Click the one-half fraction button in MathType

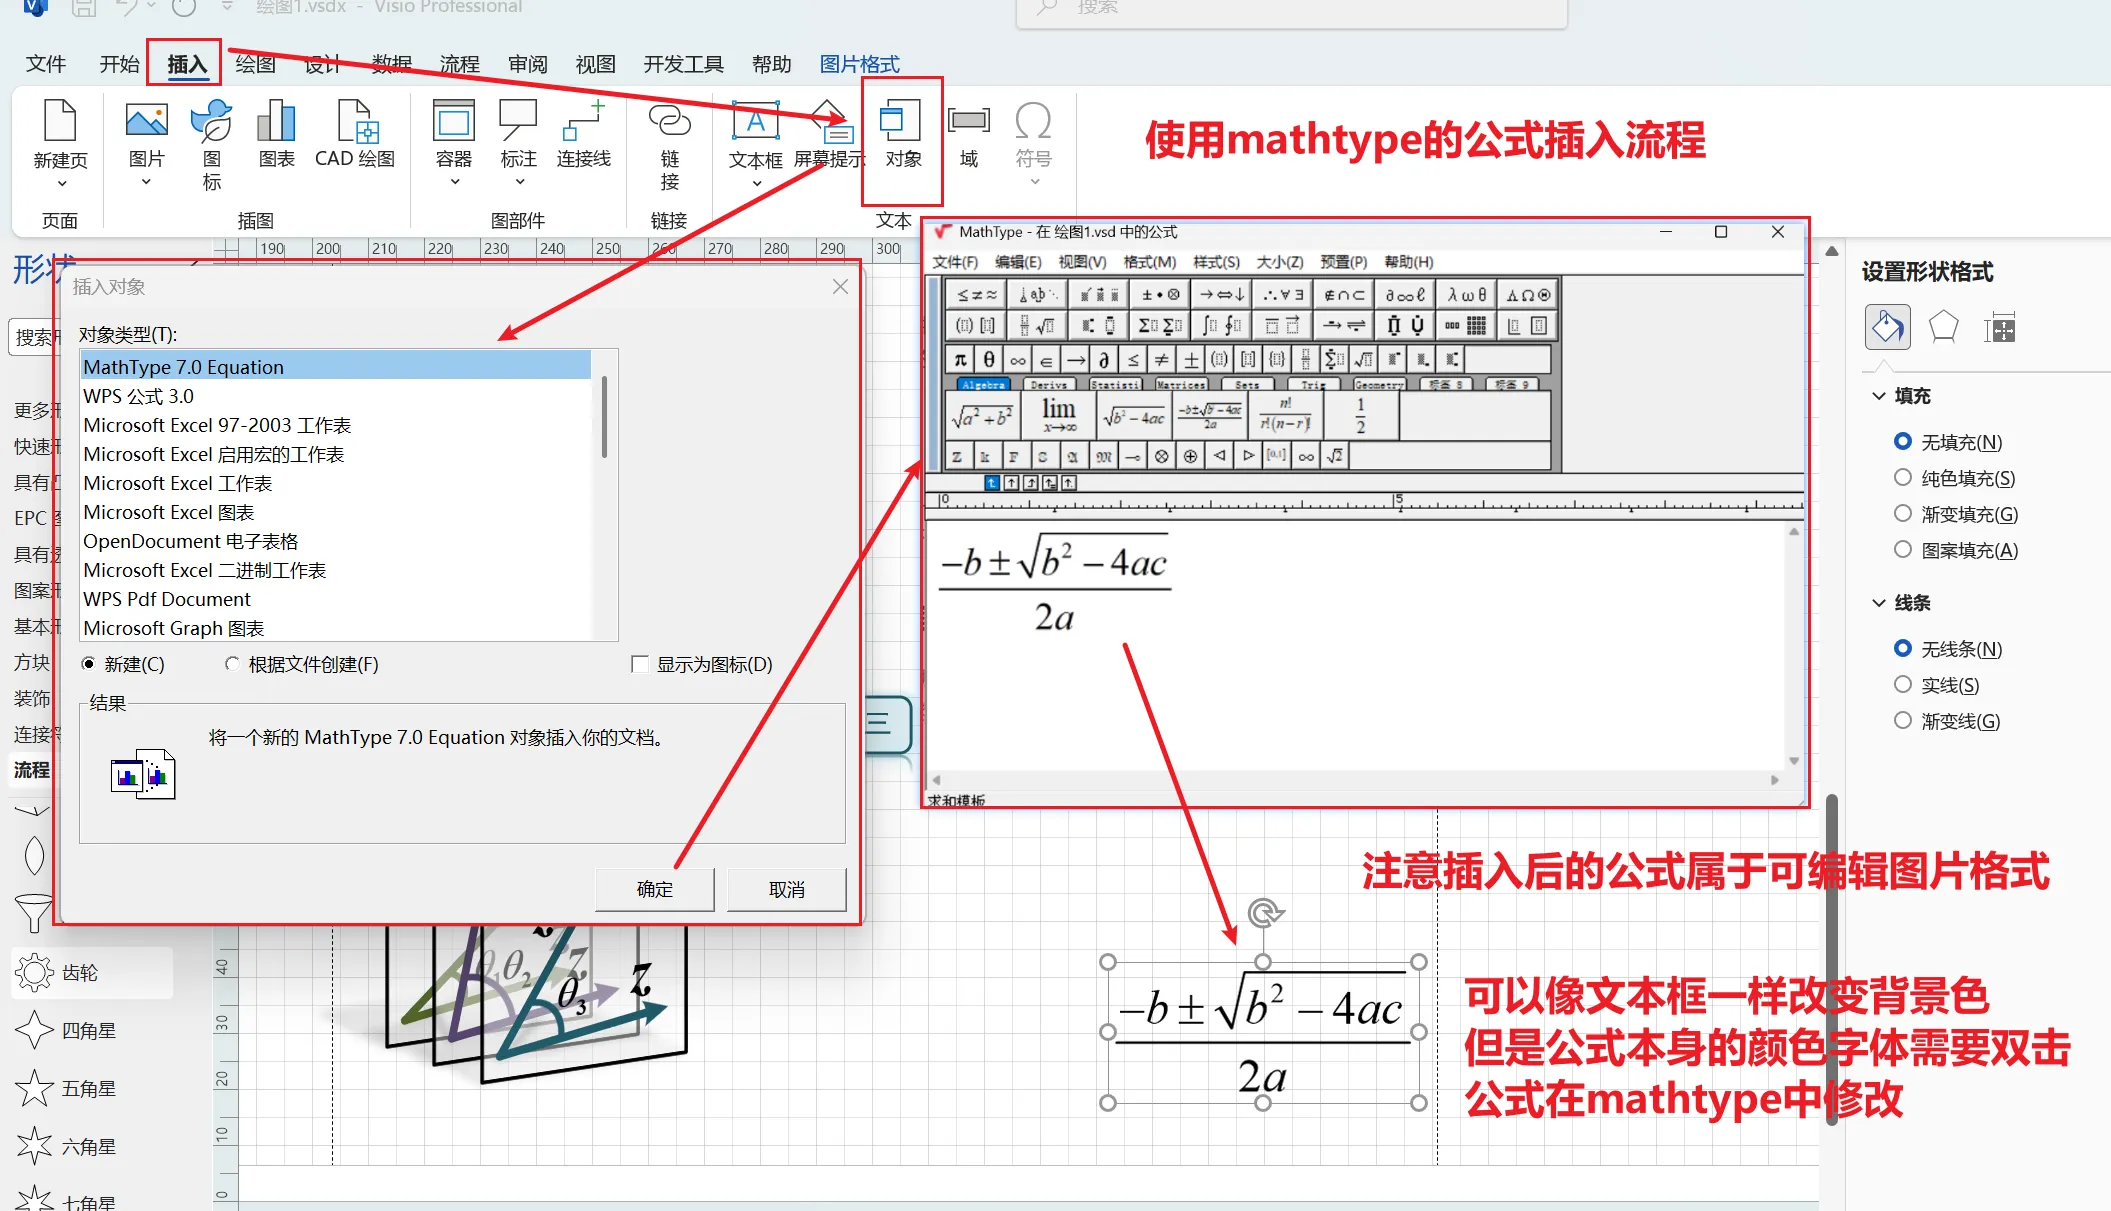pos(1360,415)
